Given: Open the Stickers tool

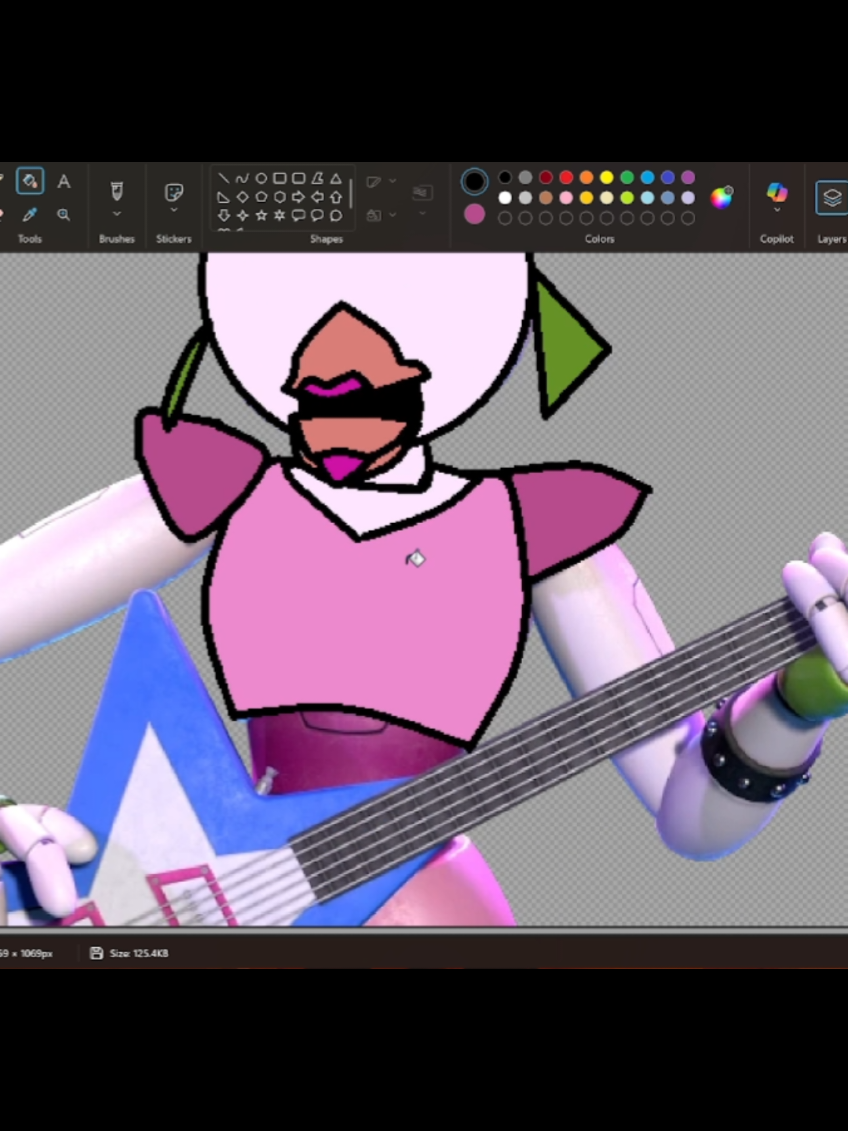Looking at the screenshot, I should pos(174,191).
